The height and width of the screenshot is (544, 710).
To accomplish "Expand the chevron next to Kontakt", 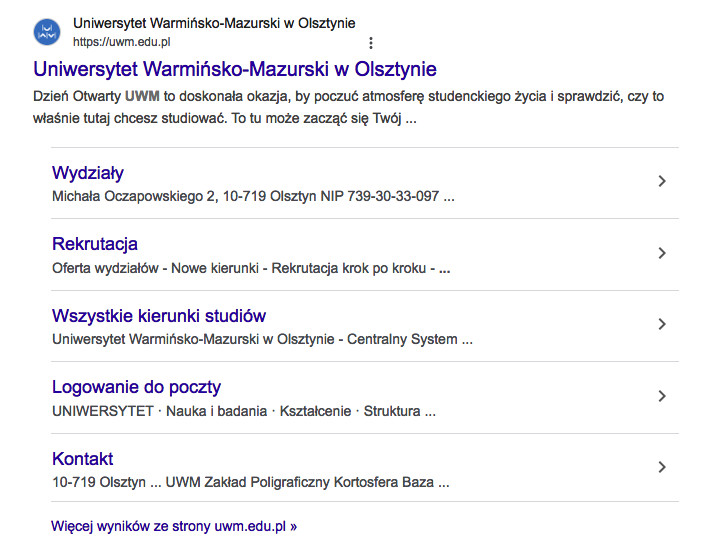I will pyautogui.click(x=662, y=467).
